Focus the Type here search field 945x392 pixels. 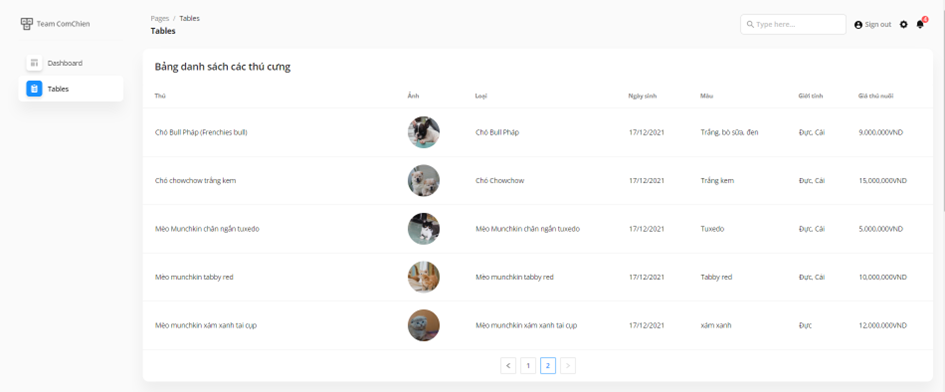point(793,24)
